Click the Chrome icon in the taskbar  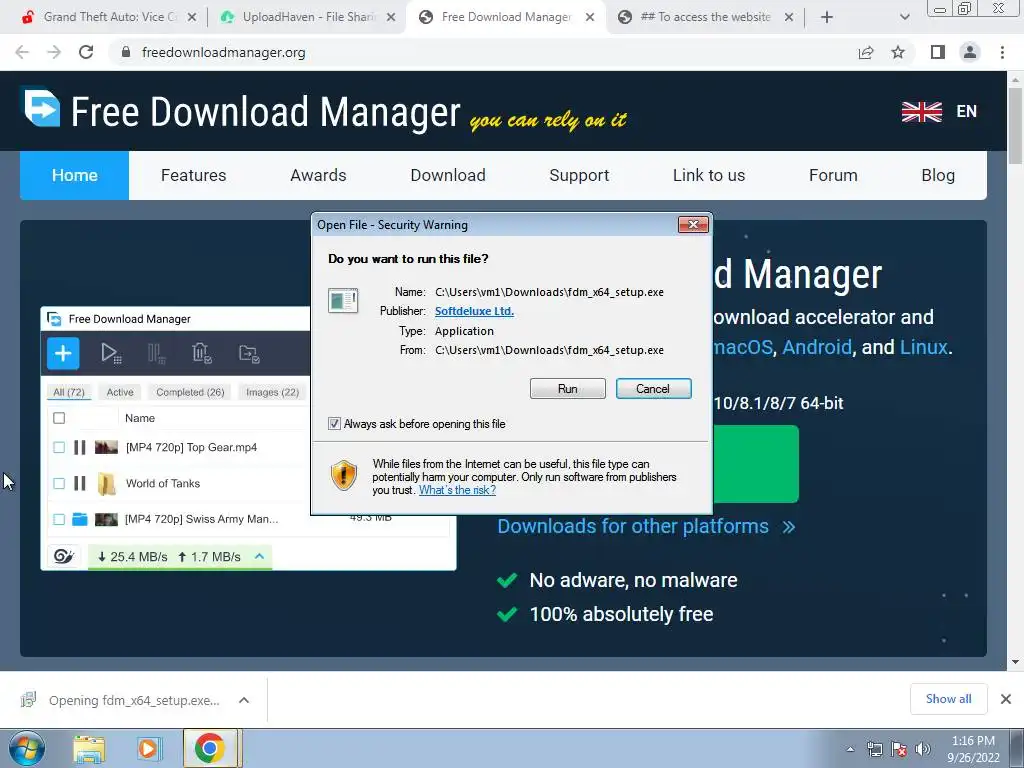210,748
